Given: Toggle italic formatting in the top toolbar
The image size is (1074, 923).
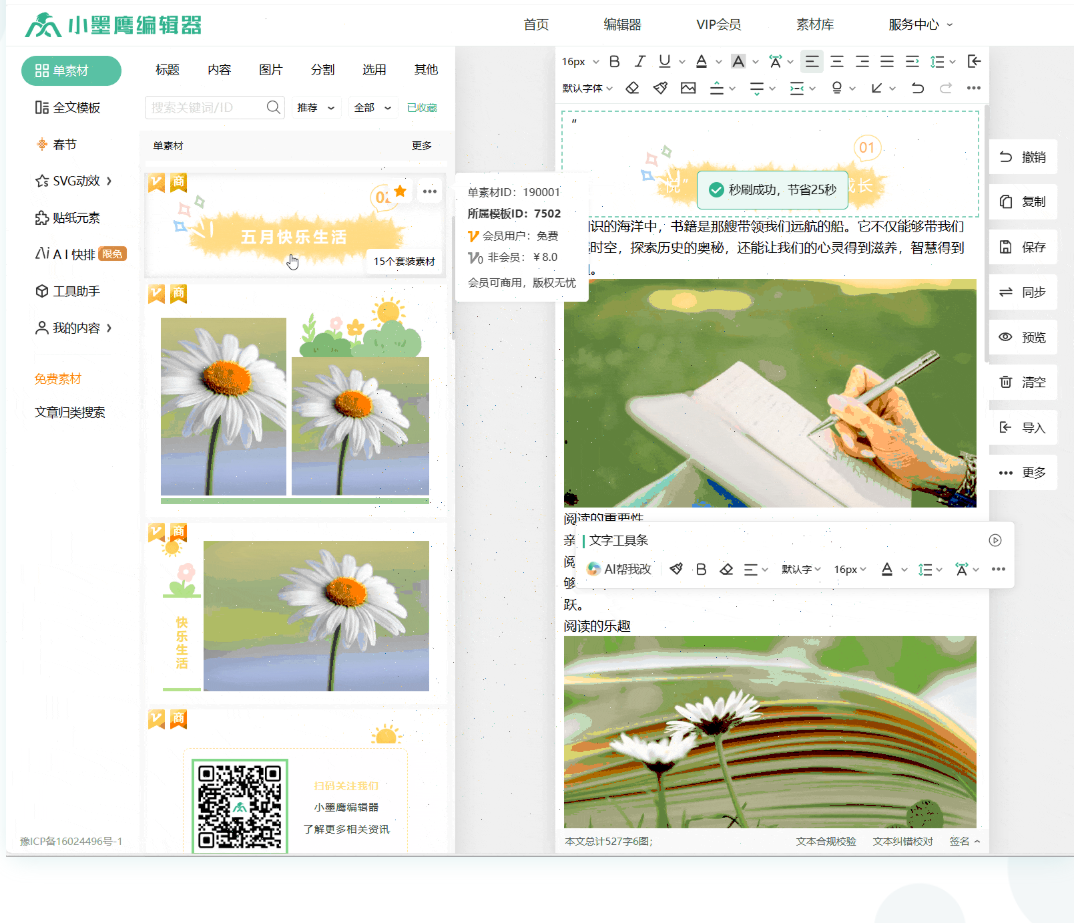Looking at the screenshot, I should [640, 61].
